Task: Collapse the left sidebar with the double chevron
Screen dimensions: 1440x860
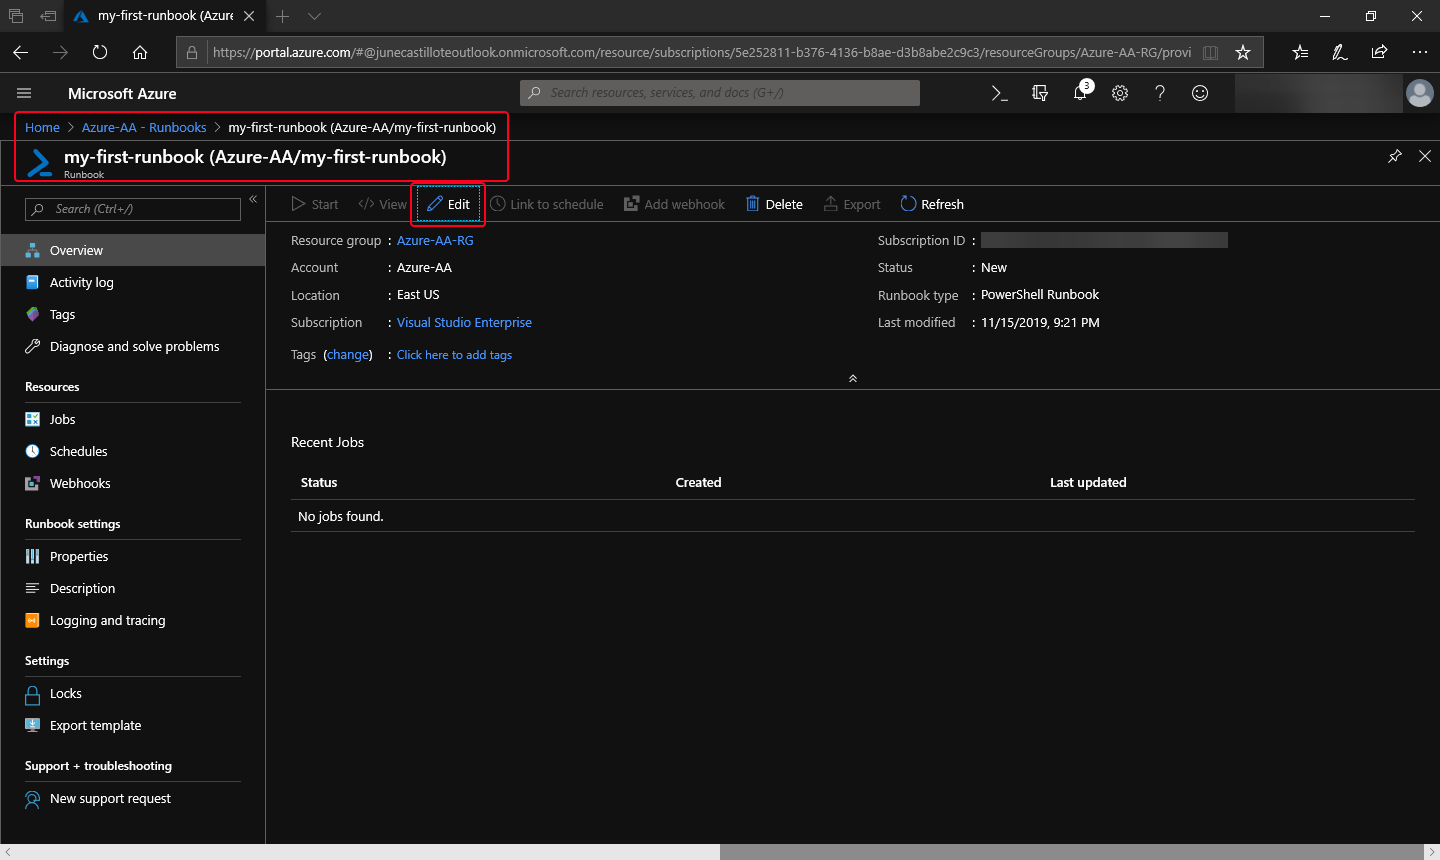Action: (x=253, y=198)
